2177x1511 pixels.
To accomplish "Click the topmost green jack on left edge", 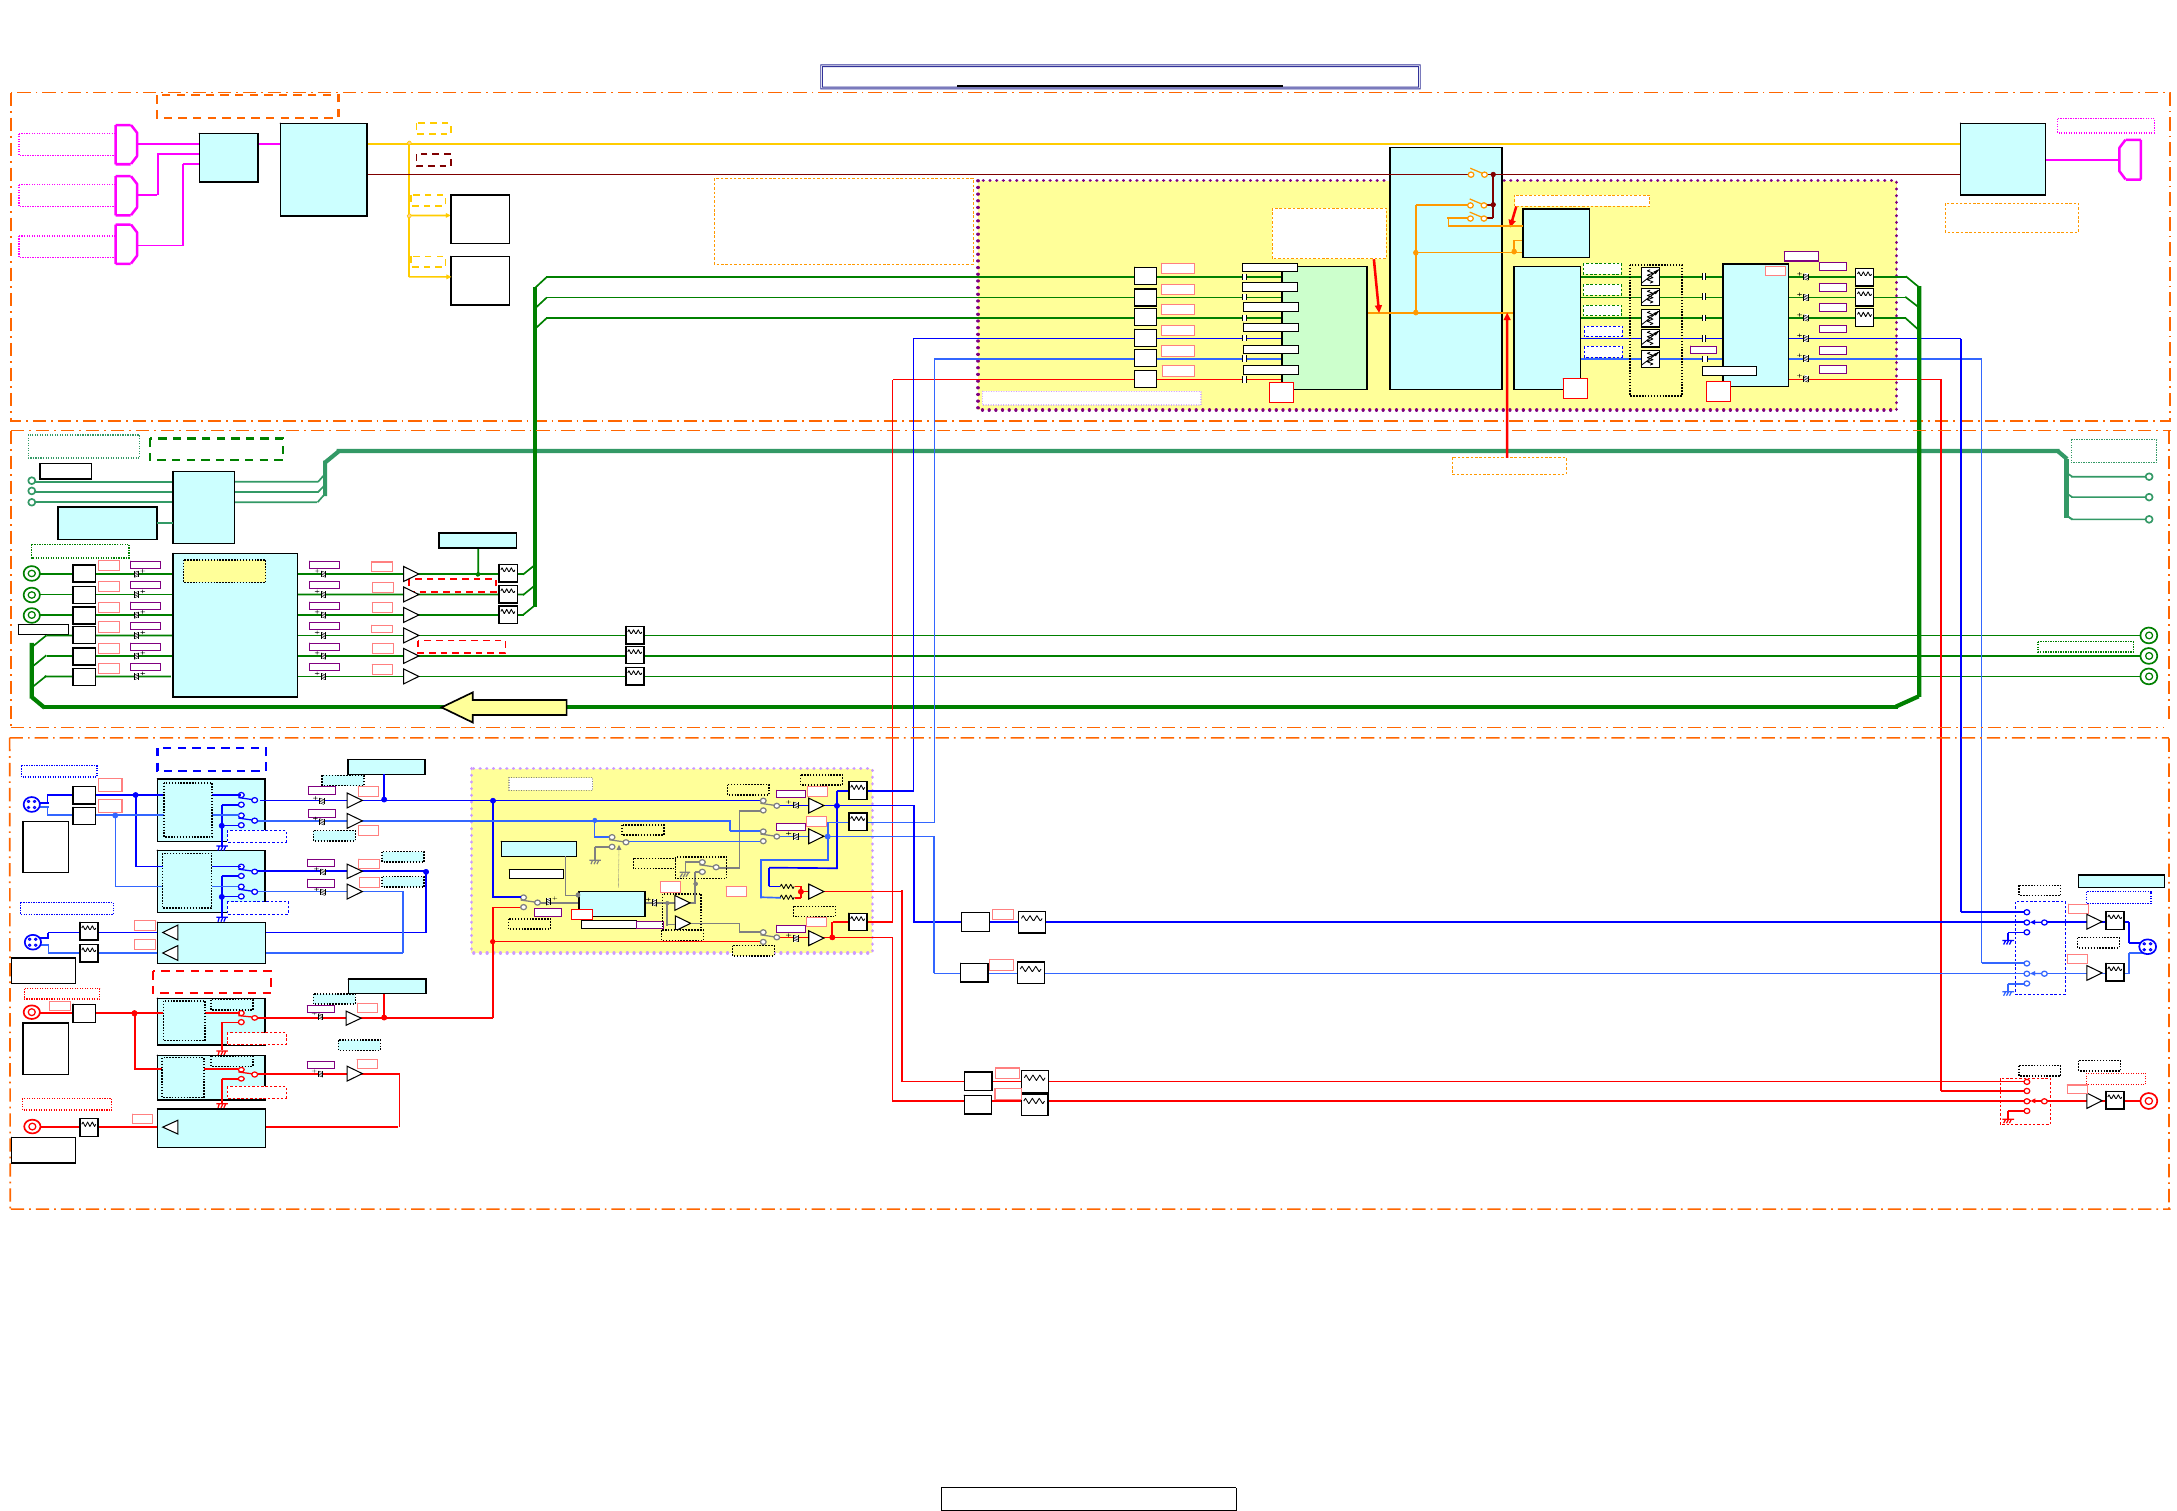I will 32,573.
